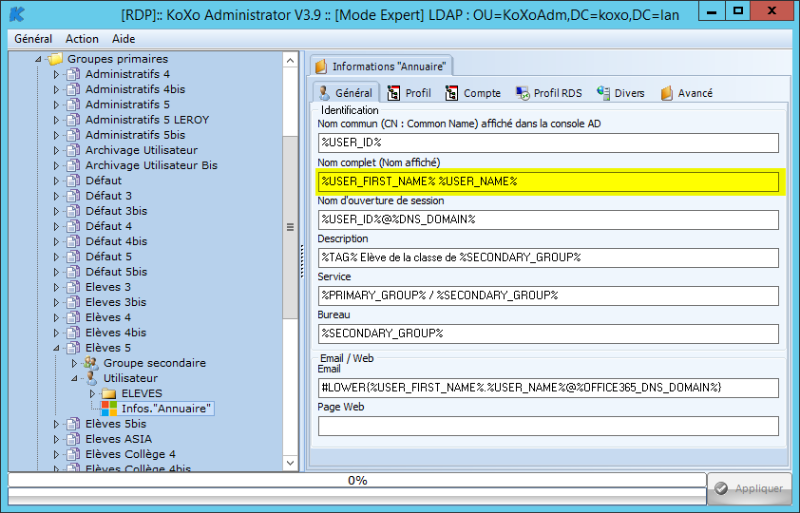Click the Description input field
The image size is (800, 513).
point(548,258)
